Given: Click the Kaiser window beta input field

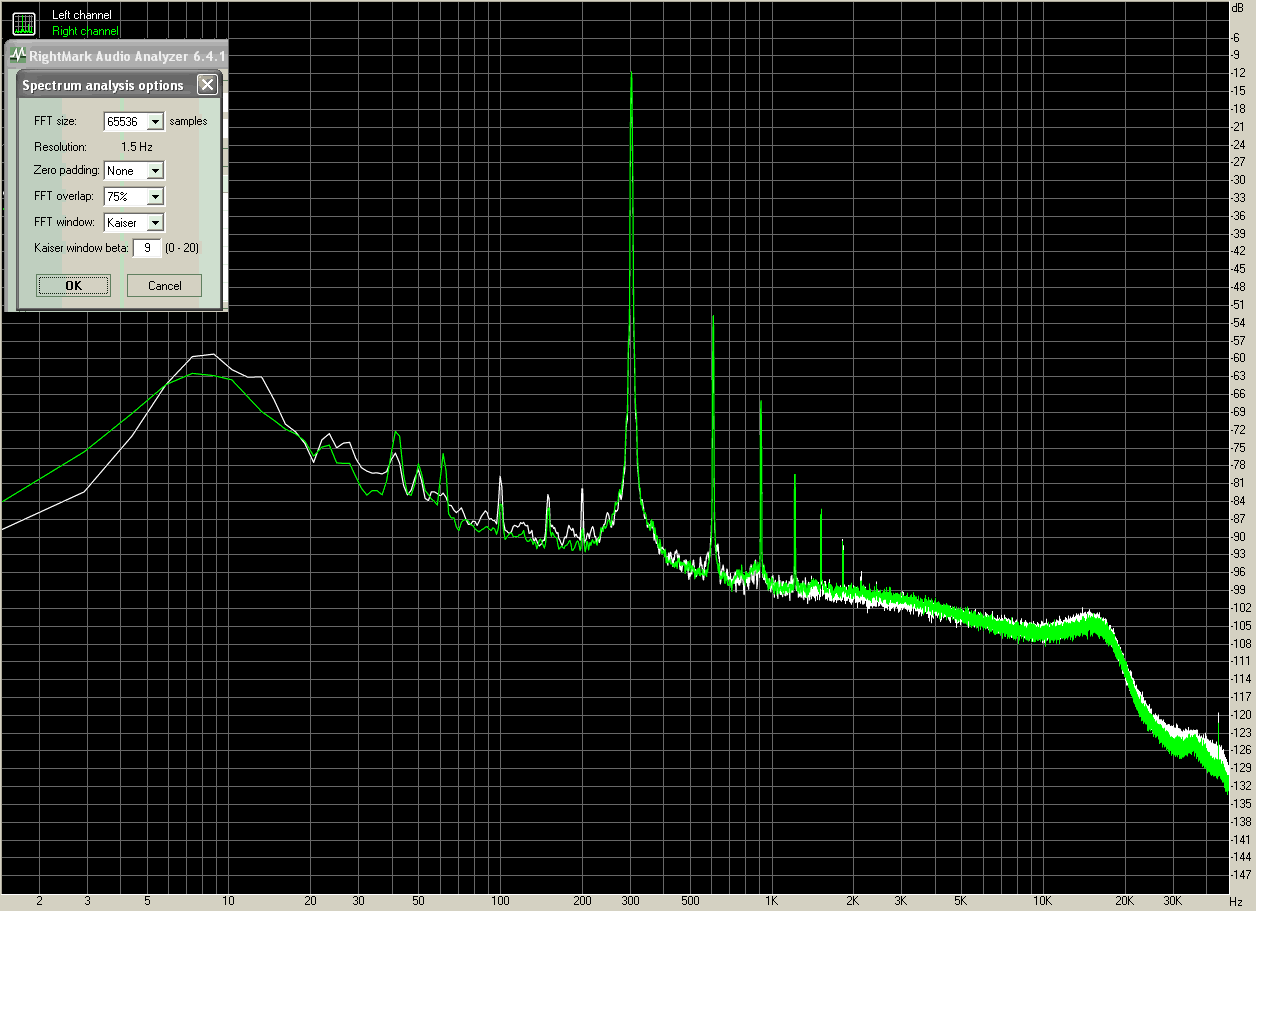Looking at the screenshot, I should click(x=147, y=248).
